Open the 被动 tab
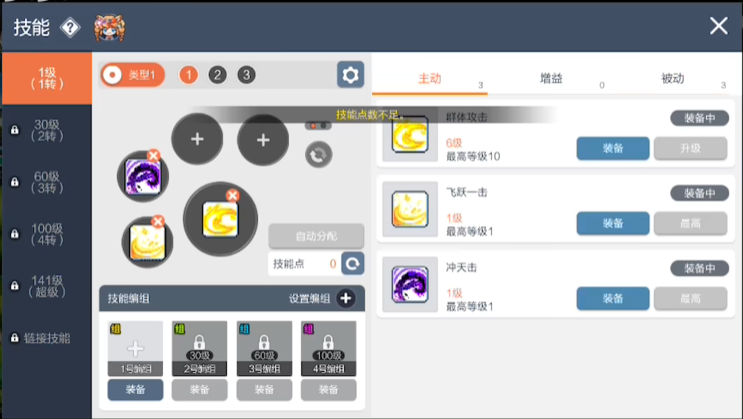The image size is (743, 419). click(x=673, y=78)
